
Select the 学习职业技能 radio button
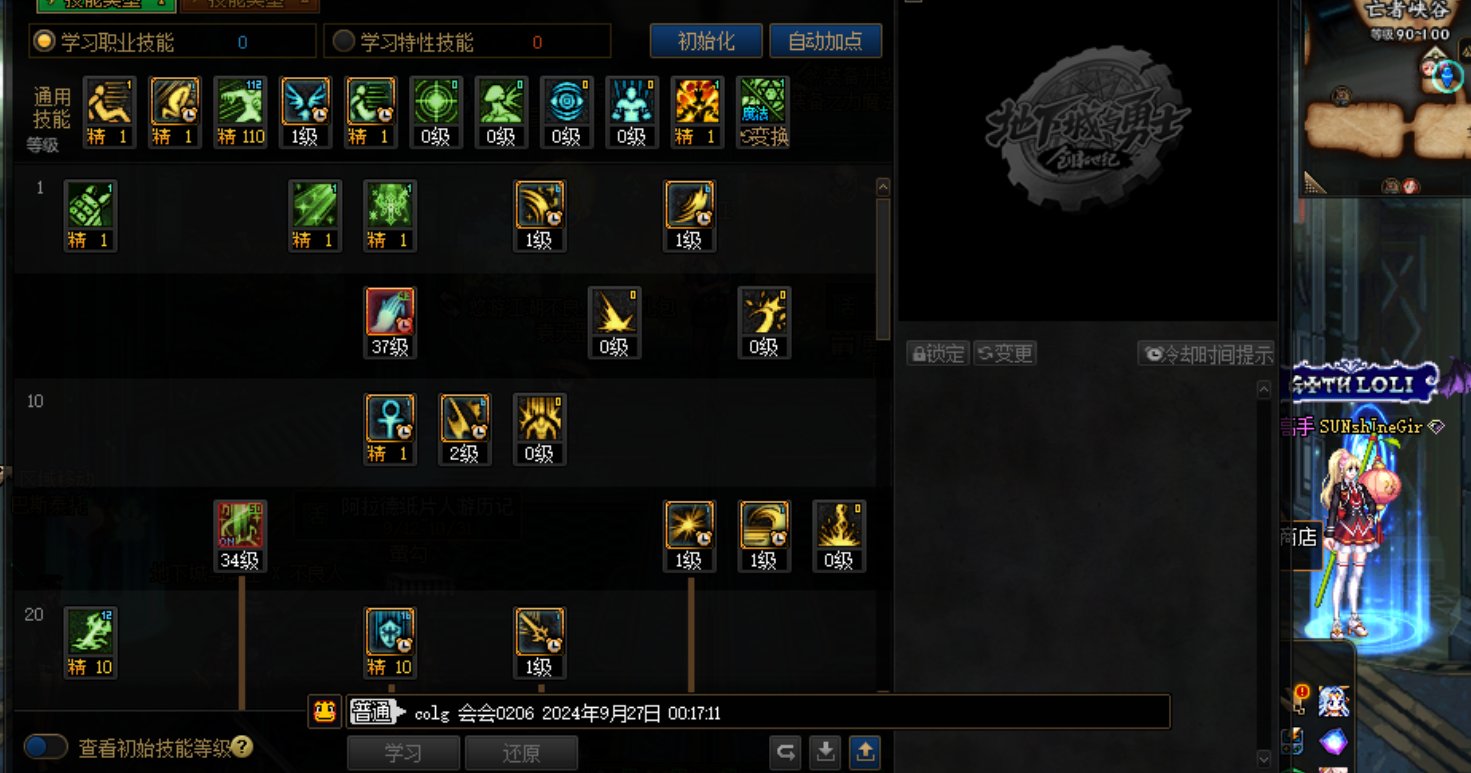click(43, 41)
